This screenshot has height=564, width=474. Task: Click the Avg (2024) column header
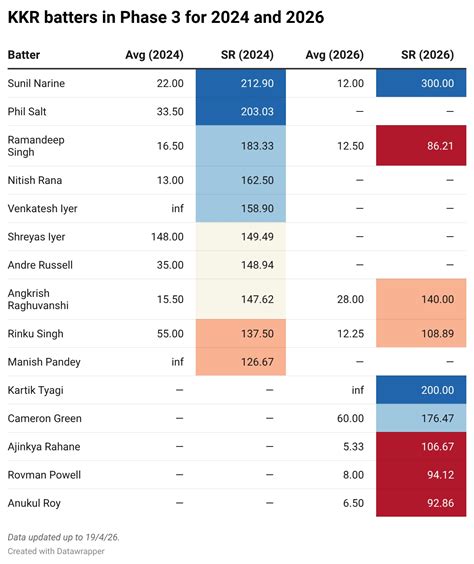(154, 55)
